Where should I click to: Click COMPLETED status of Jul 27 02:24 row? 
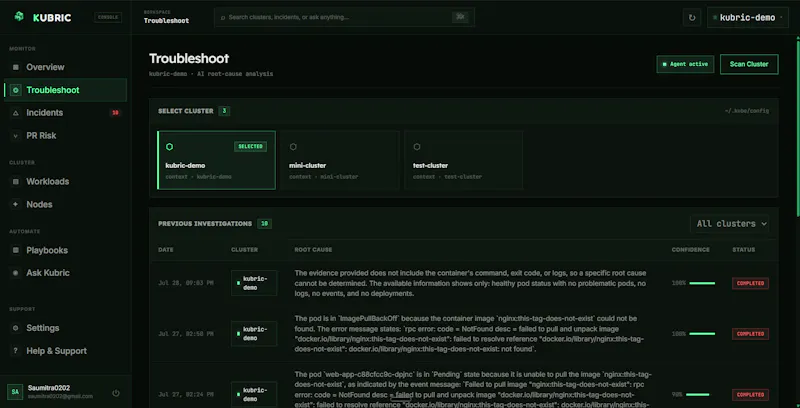751,395
